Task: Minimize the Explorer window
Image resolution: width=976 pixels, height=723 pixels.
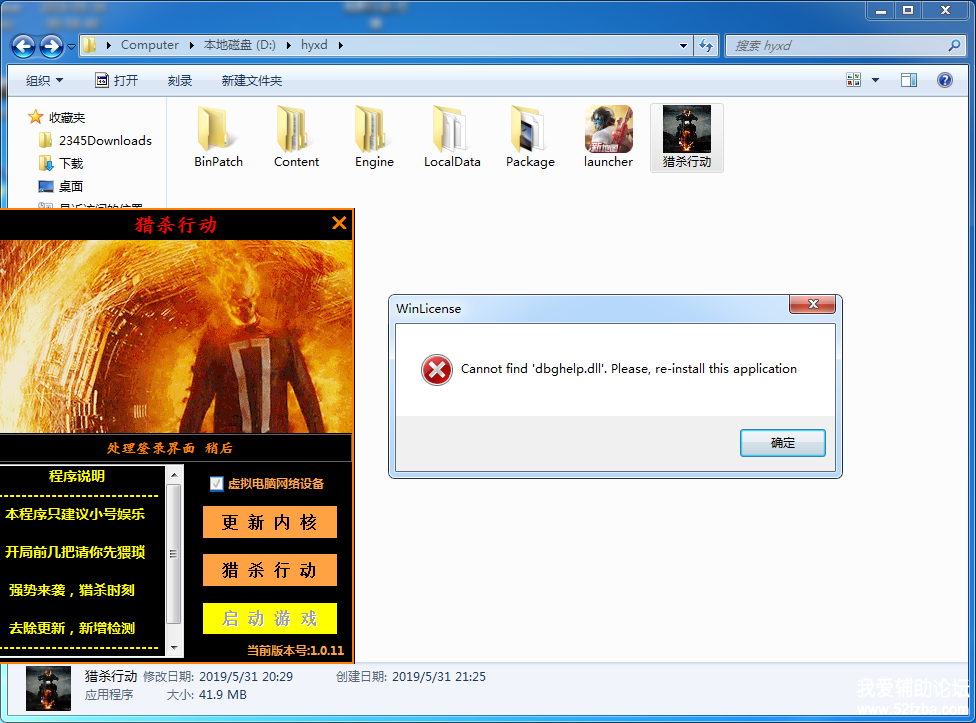Action: (881, 10)
